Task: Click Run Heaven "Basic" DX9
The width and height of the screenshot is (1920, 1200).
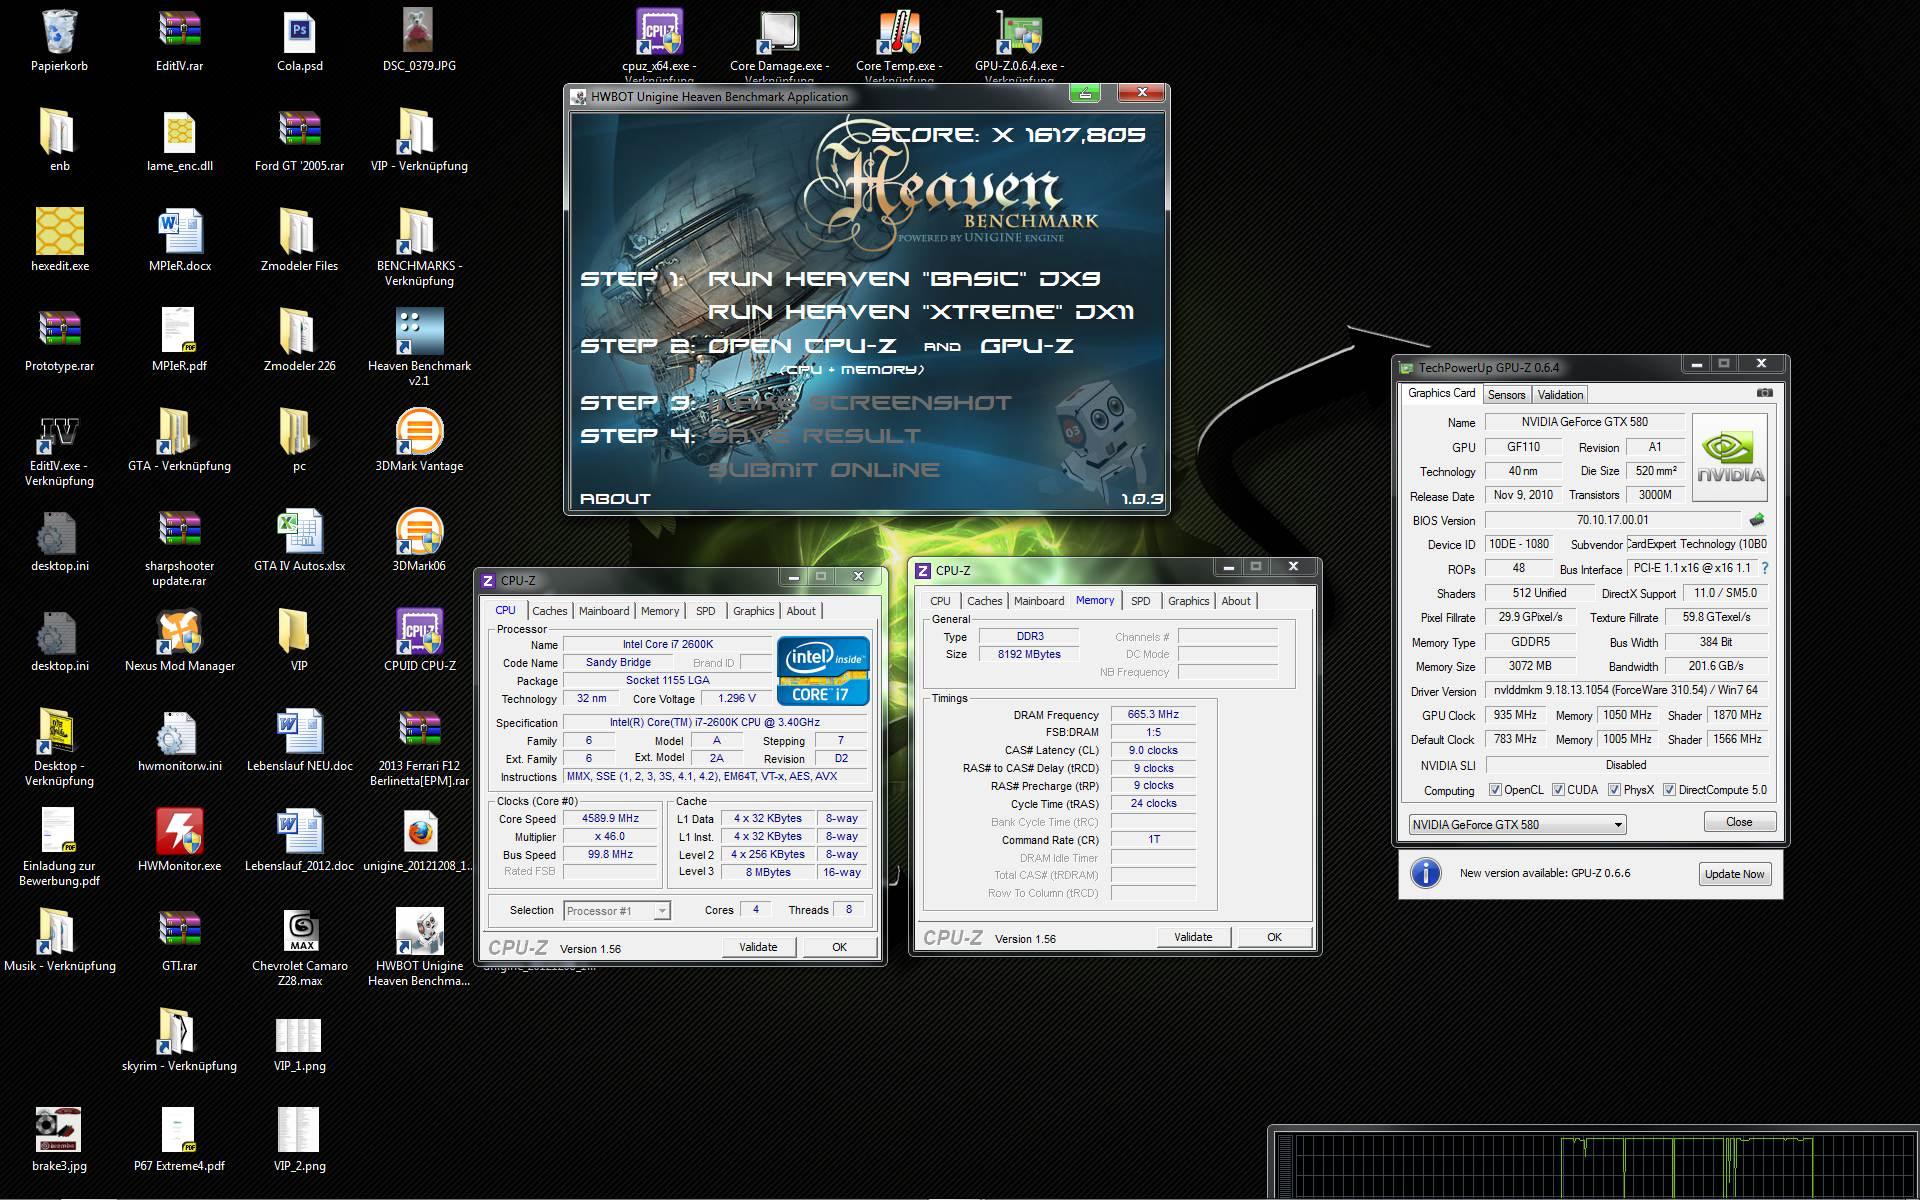Action: (x=903, y=279)
